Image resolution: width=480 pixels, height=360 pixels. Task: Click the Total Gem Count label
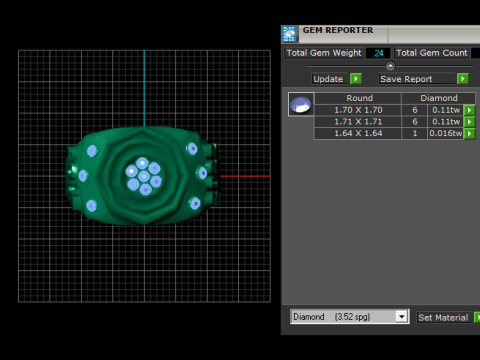(432, 53)
